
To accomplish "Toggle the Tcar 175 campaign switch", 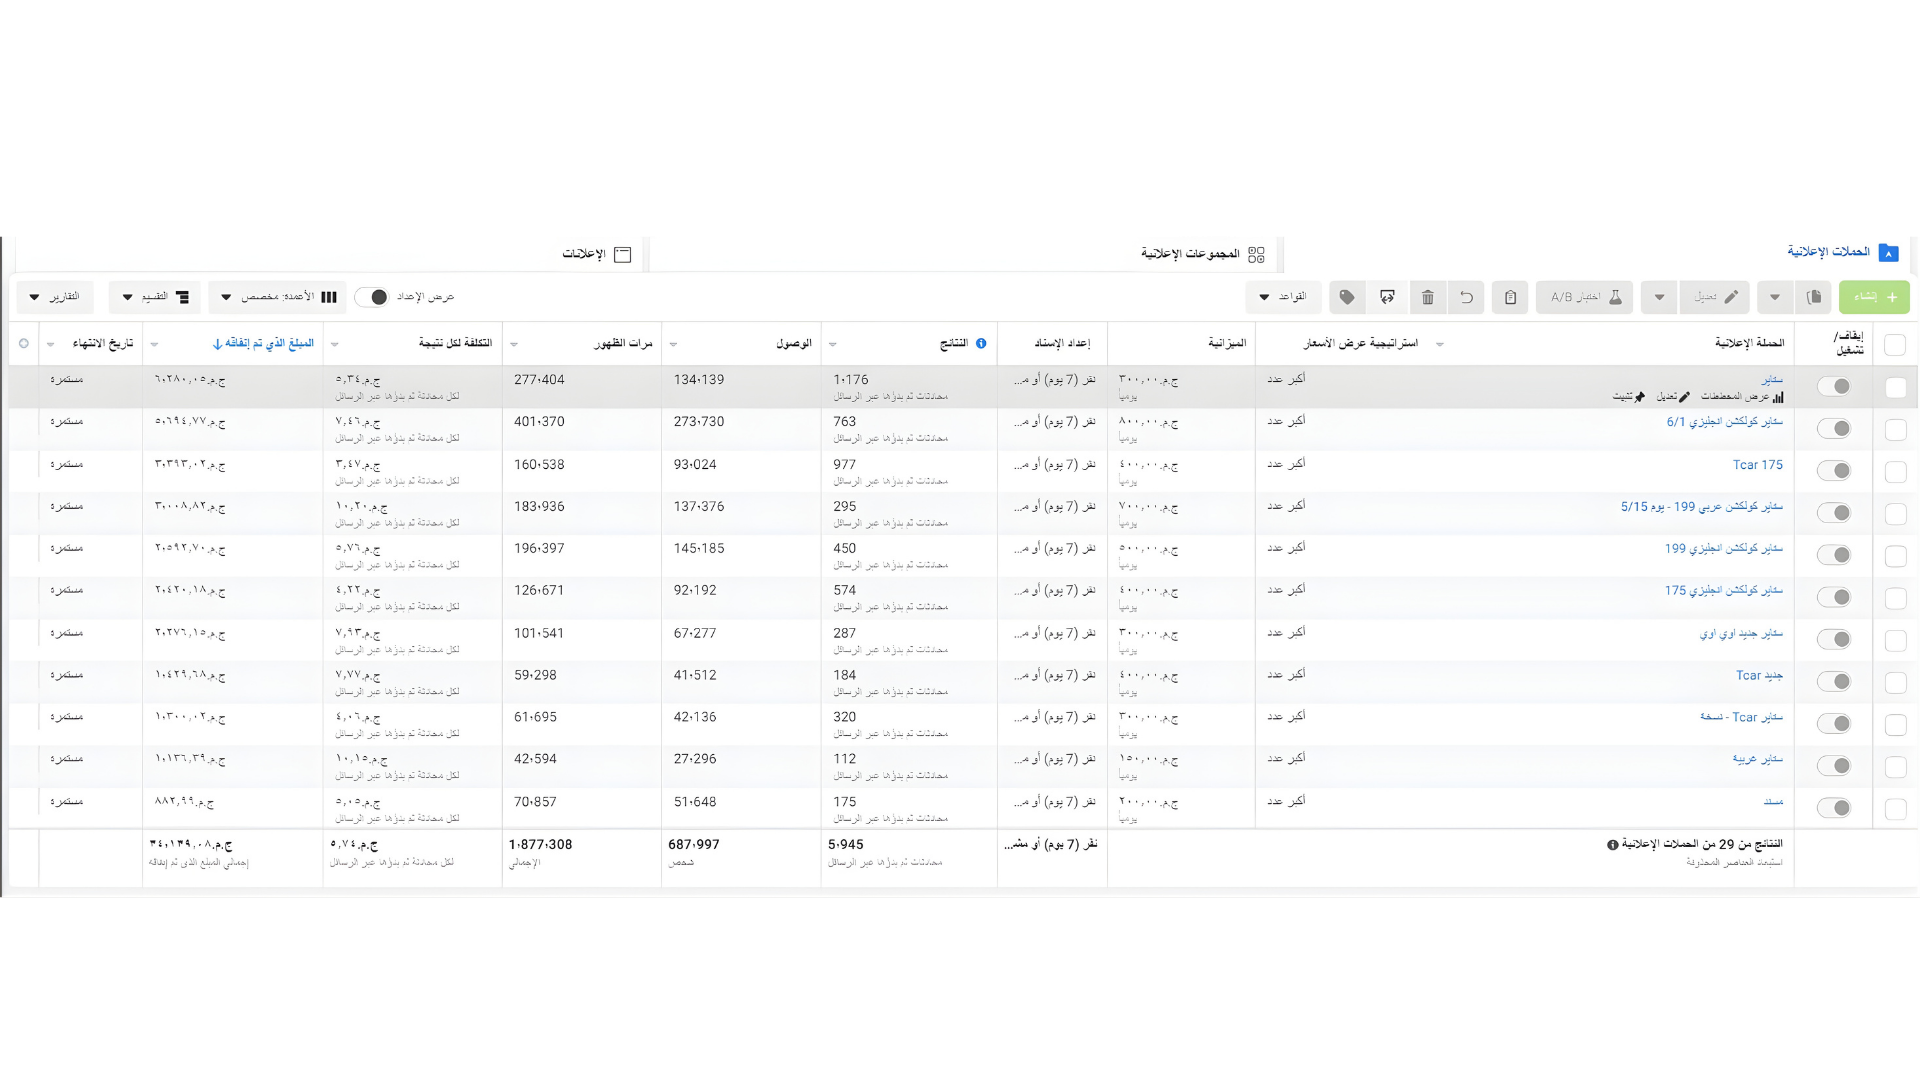I will (x=1834, y=470).
